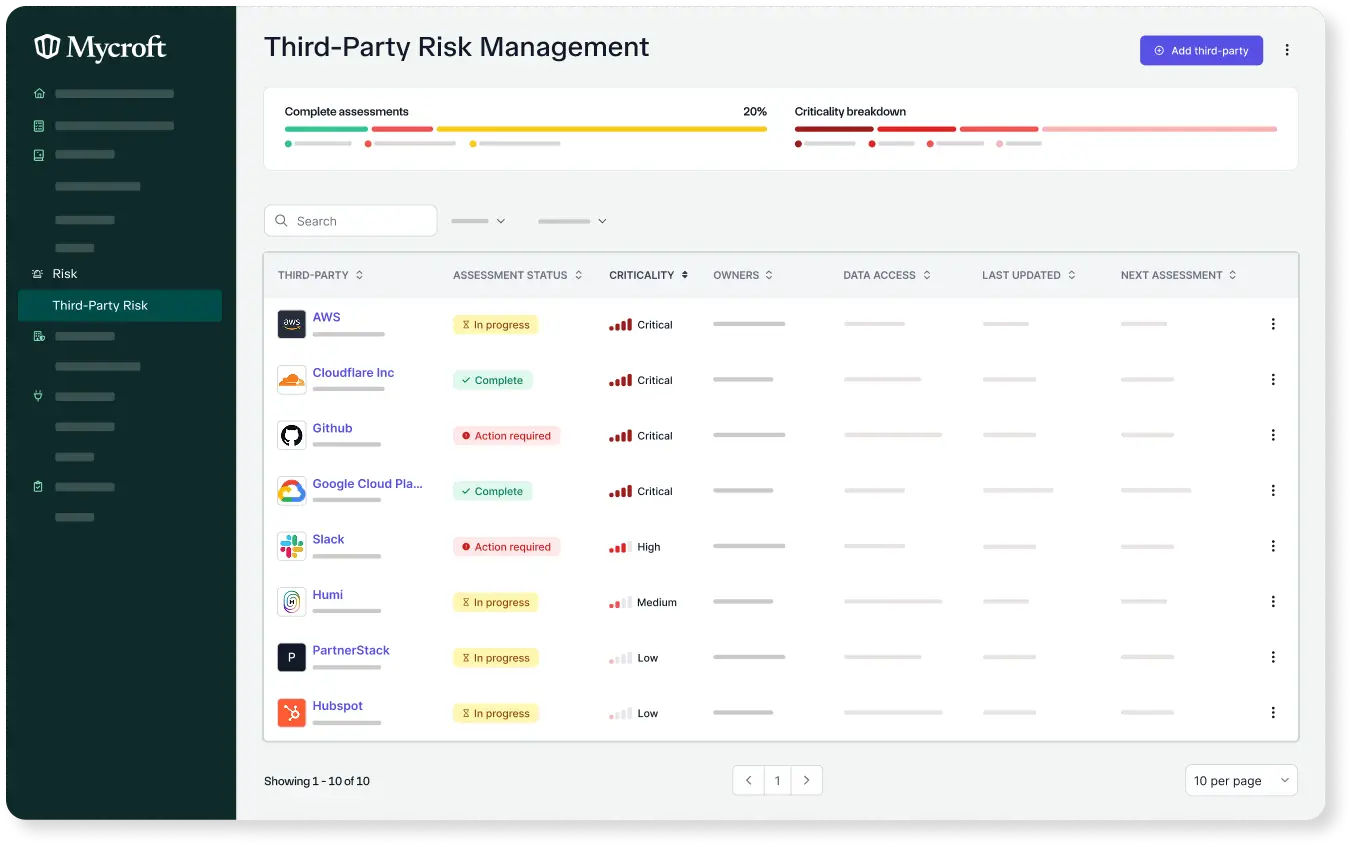
Task: Open the PartnerStack third-party link
Action: (351, 650)
